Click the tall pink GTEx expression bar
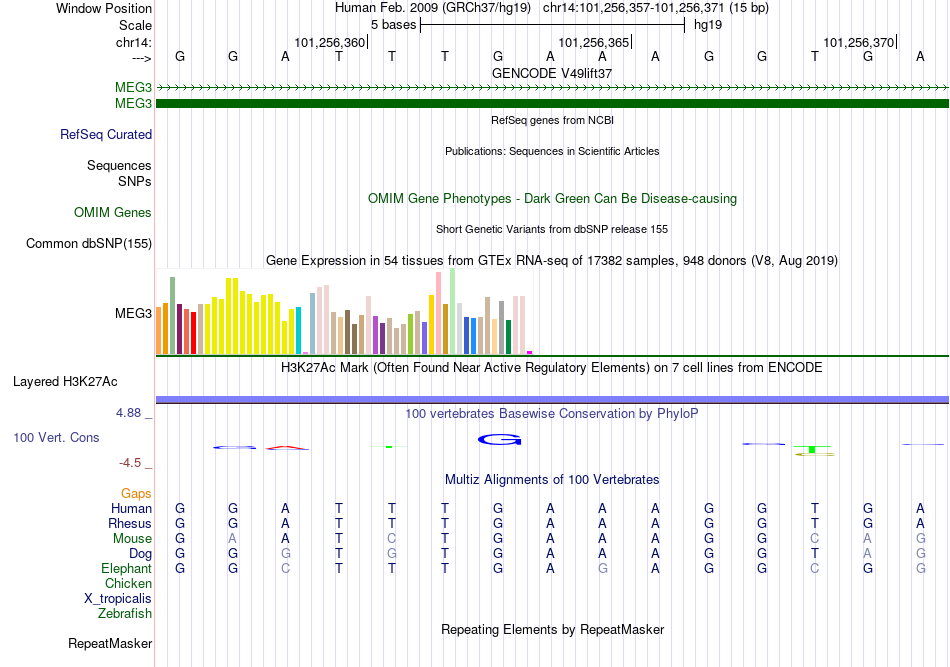The width and height of the screenshot is (950, 667). [x=439, y=313]
